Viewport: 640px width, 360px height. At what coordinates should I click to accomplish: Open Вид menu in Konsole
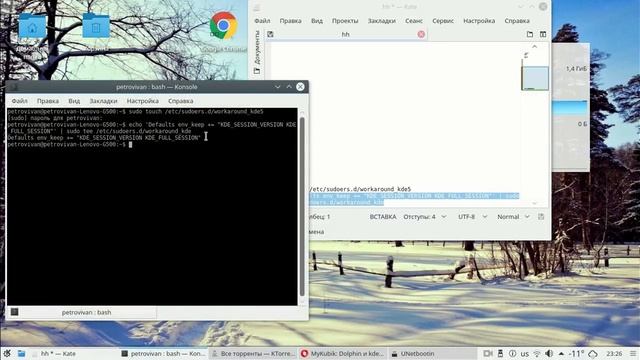pos(74,101)
